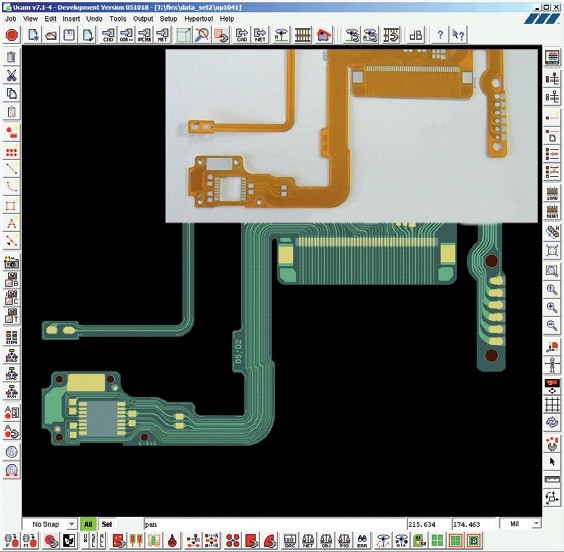Click the camera snapshot icon

point(12,263)
